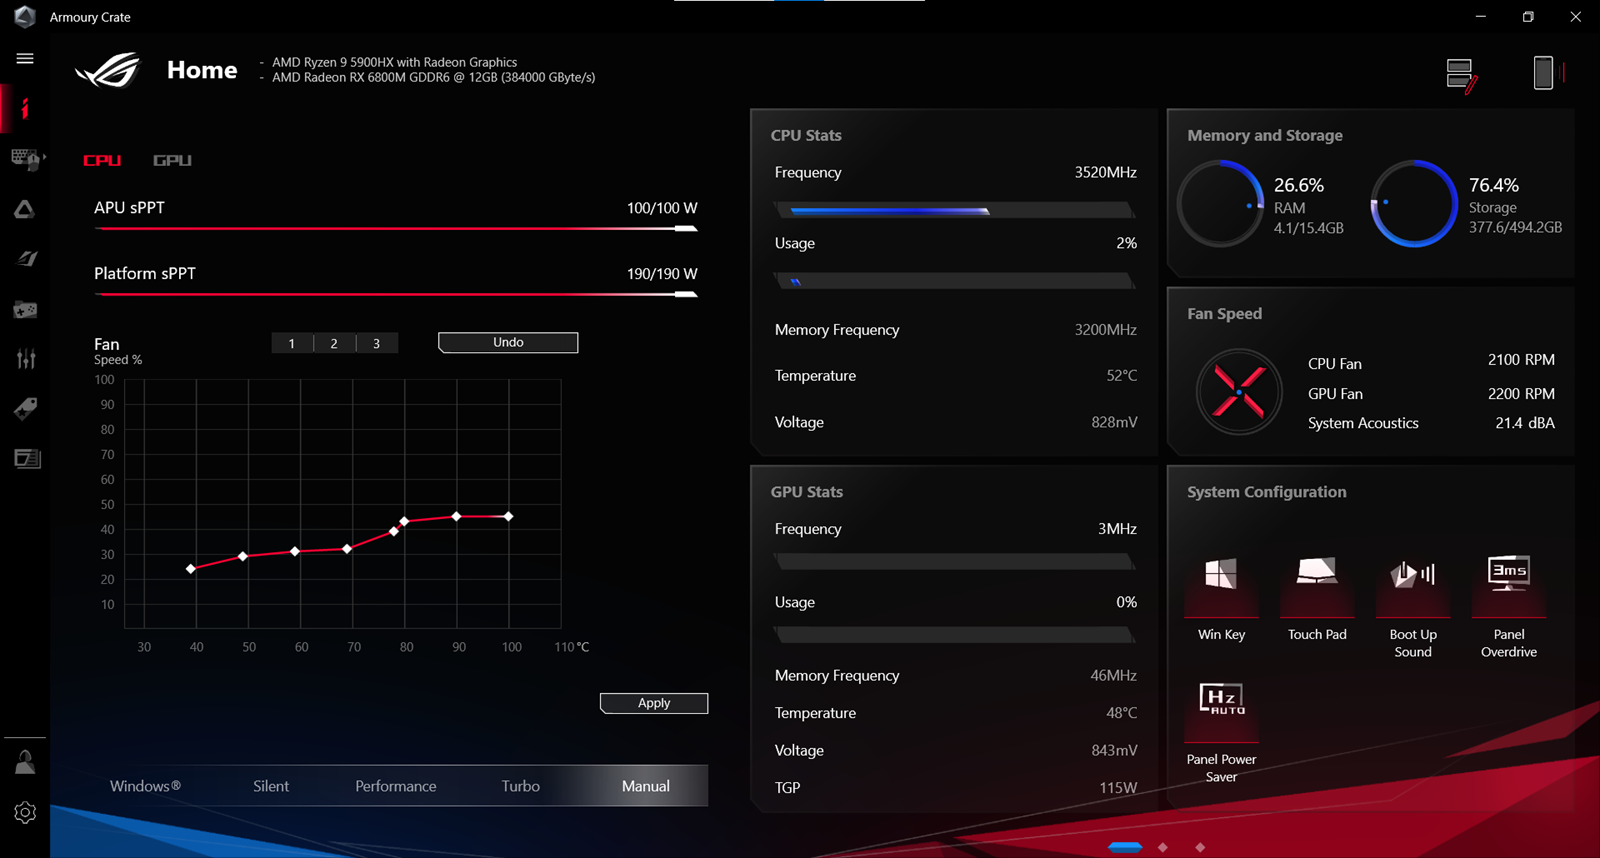Toggle the Boot Up Sound setting

pos(1413,607)
